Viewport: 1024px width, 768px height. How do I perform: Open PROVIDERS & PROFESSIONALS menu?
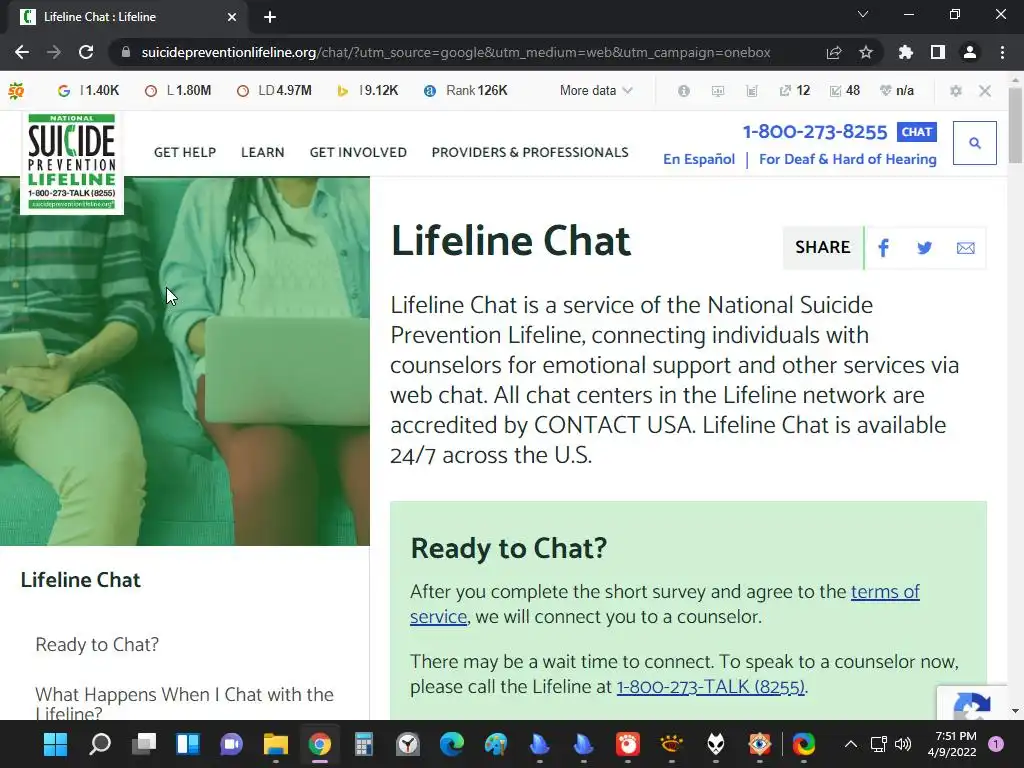point(530,152)
